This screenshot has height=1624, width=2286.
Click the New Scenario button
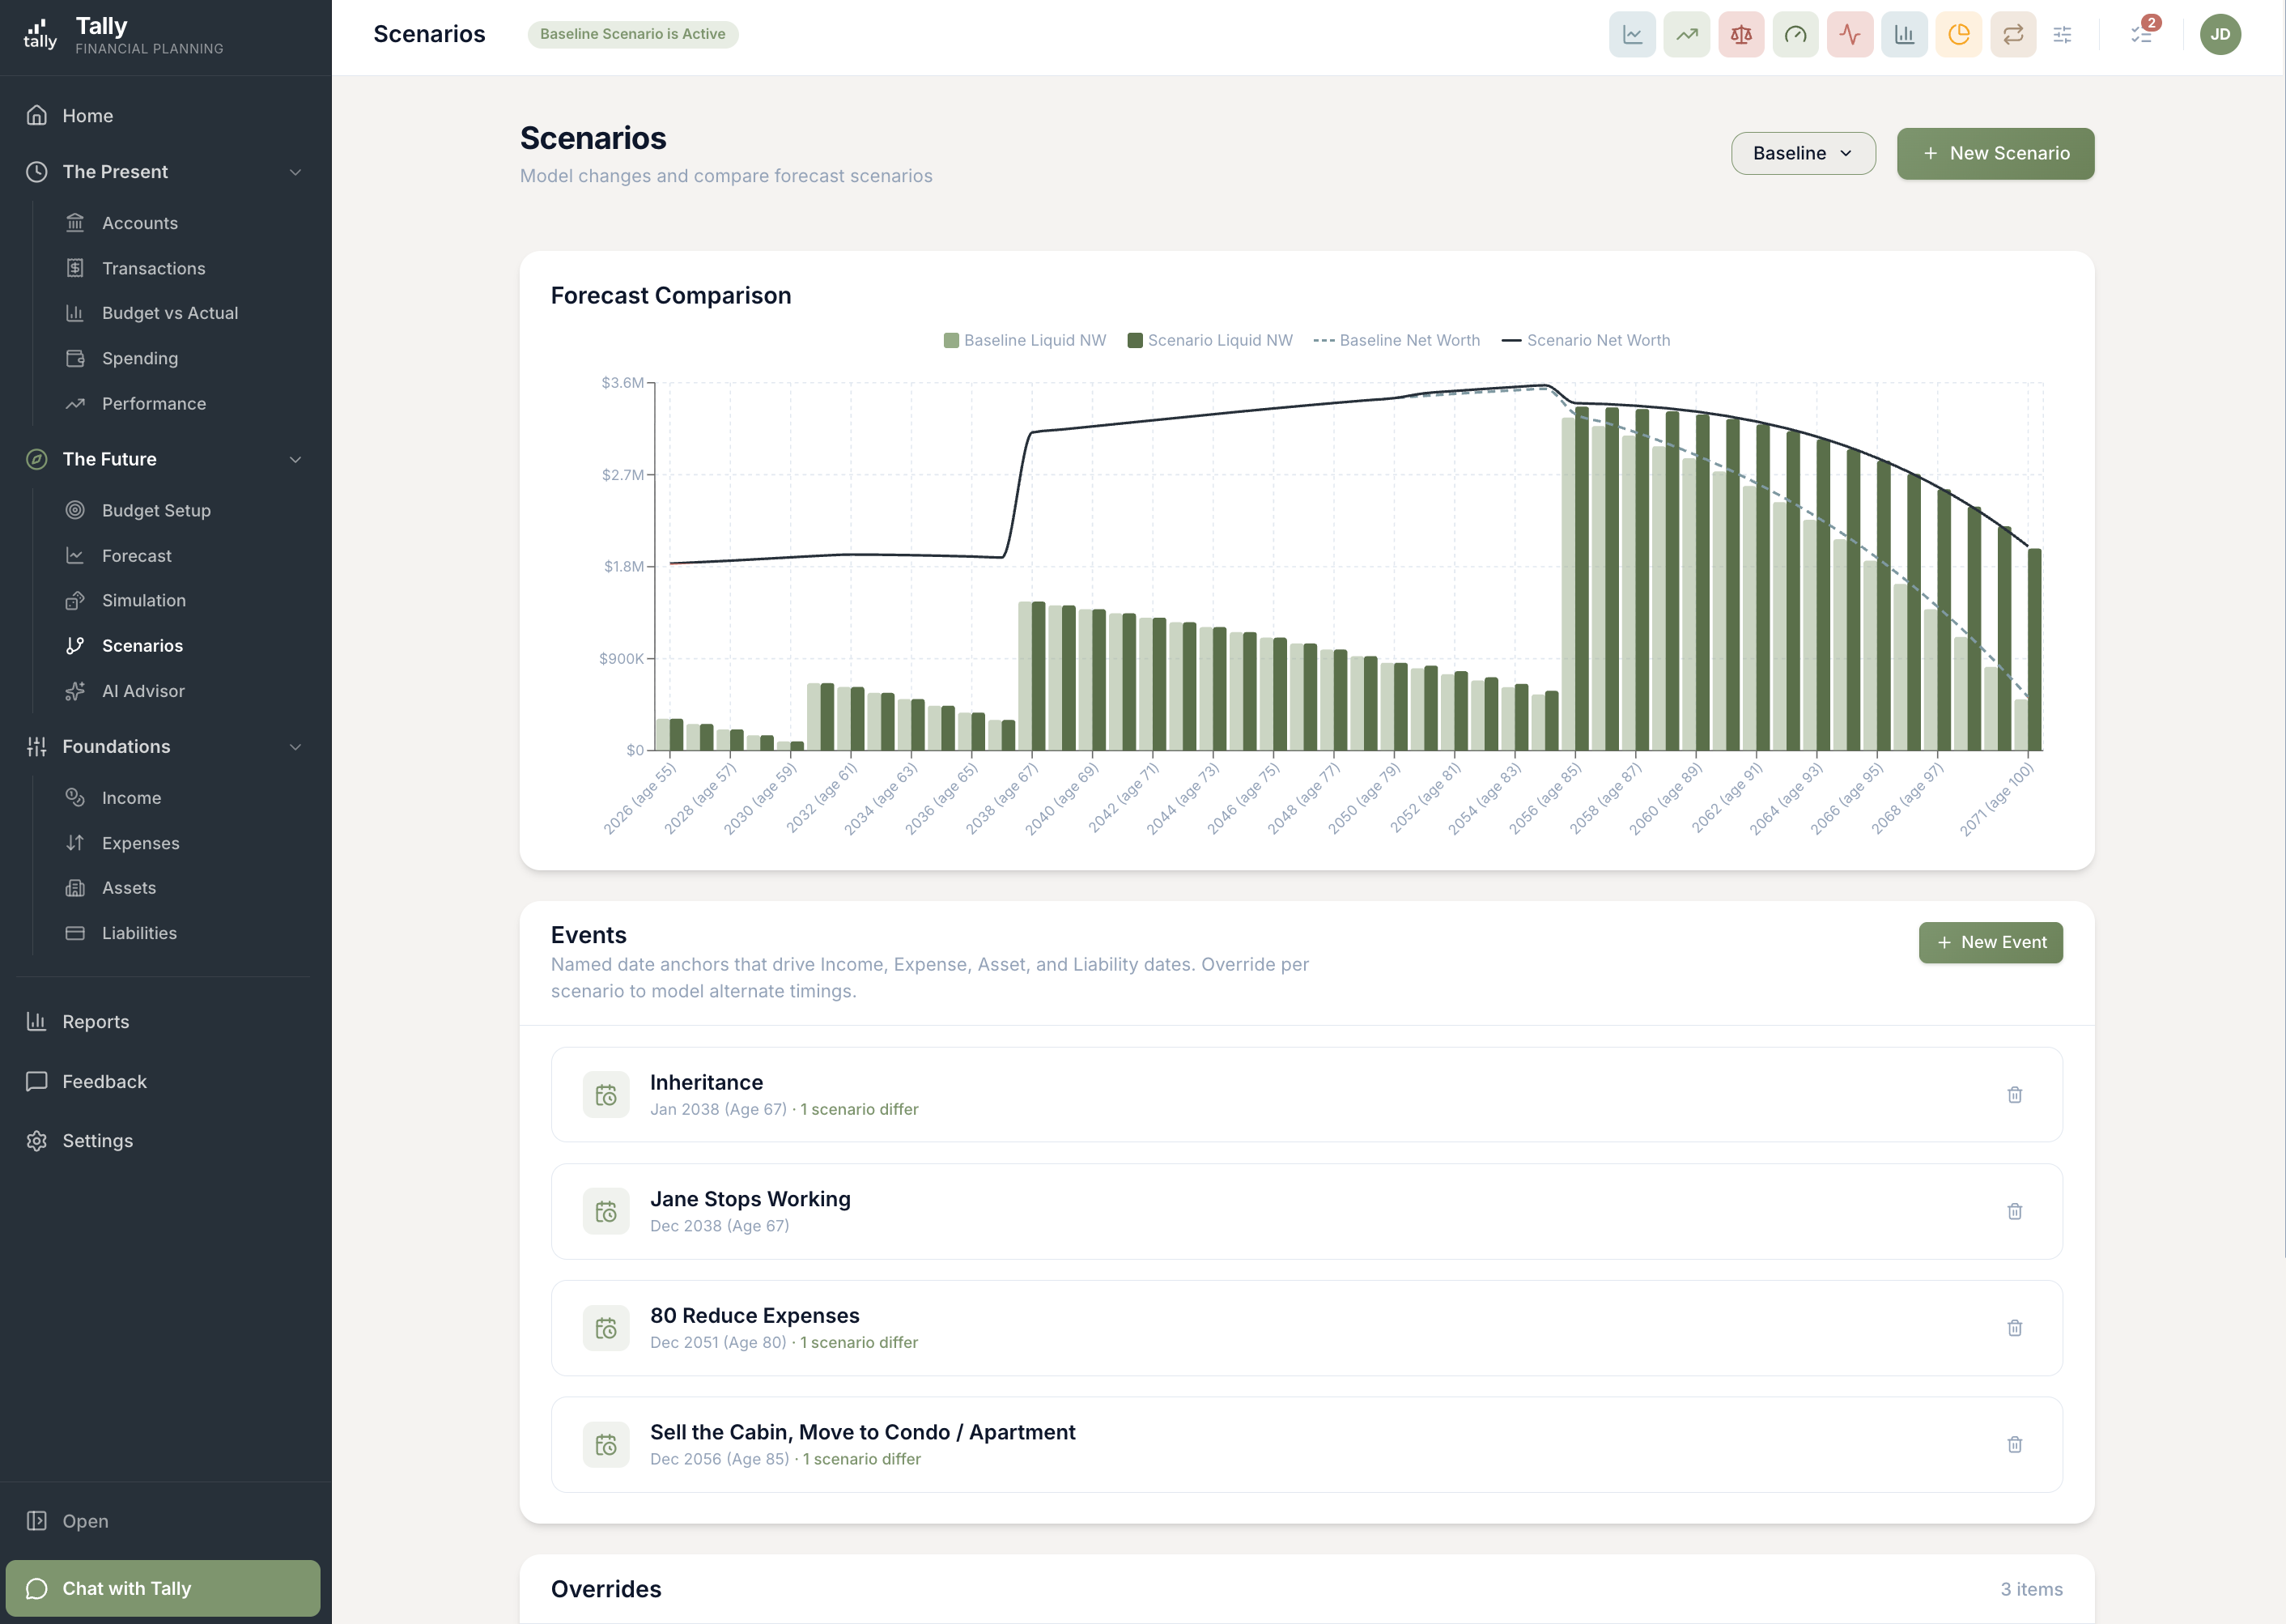pyautogui.click(x=1995, y=153)
